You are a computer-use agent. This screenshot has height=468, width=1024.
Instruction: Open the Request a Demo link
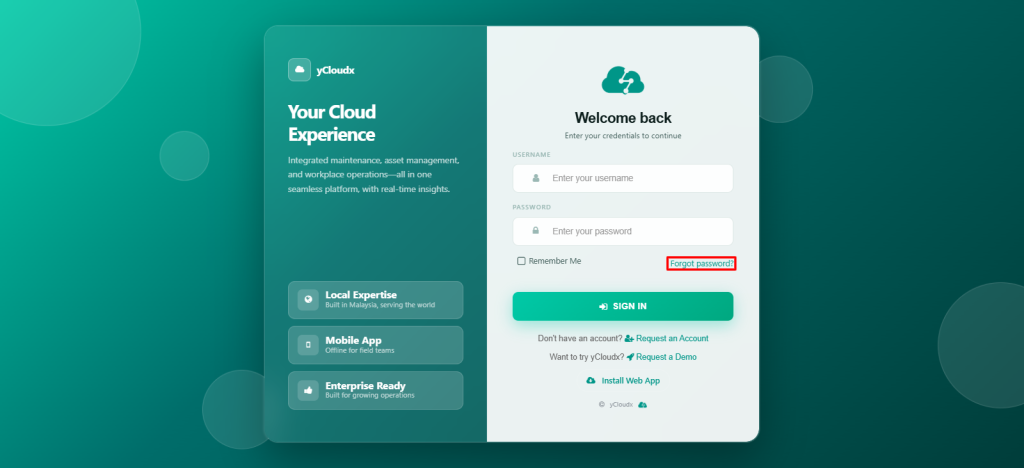pos(666,357)
